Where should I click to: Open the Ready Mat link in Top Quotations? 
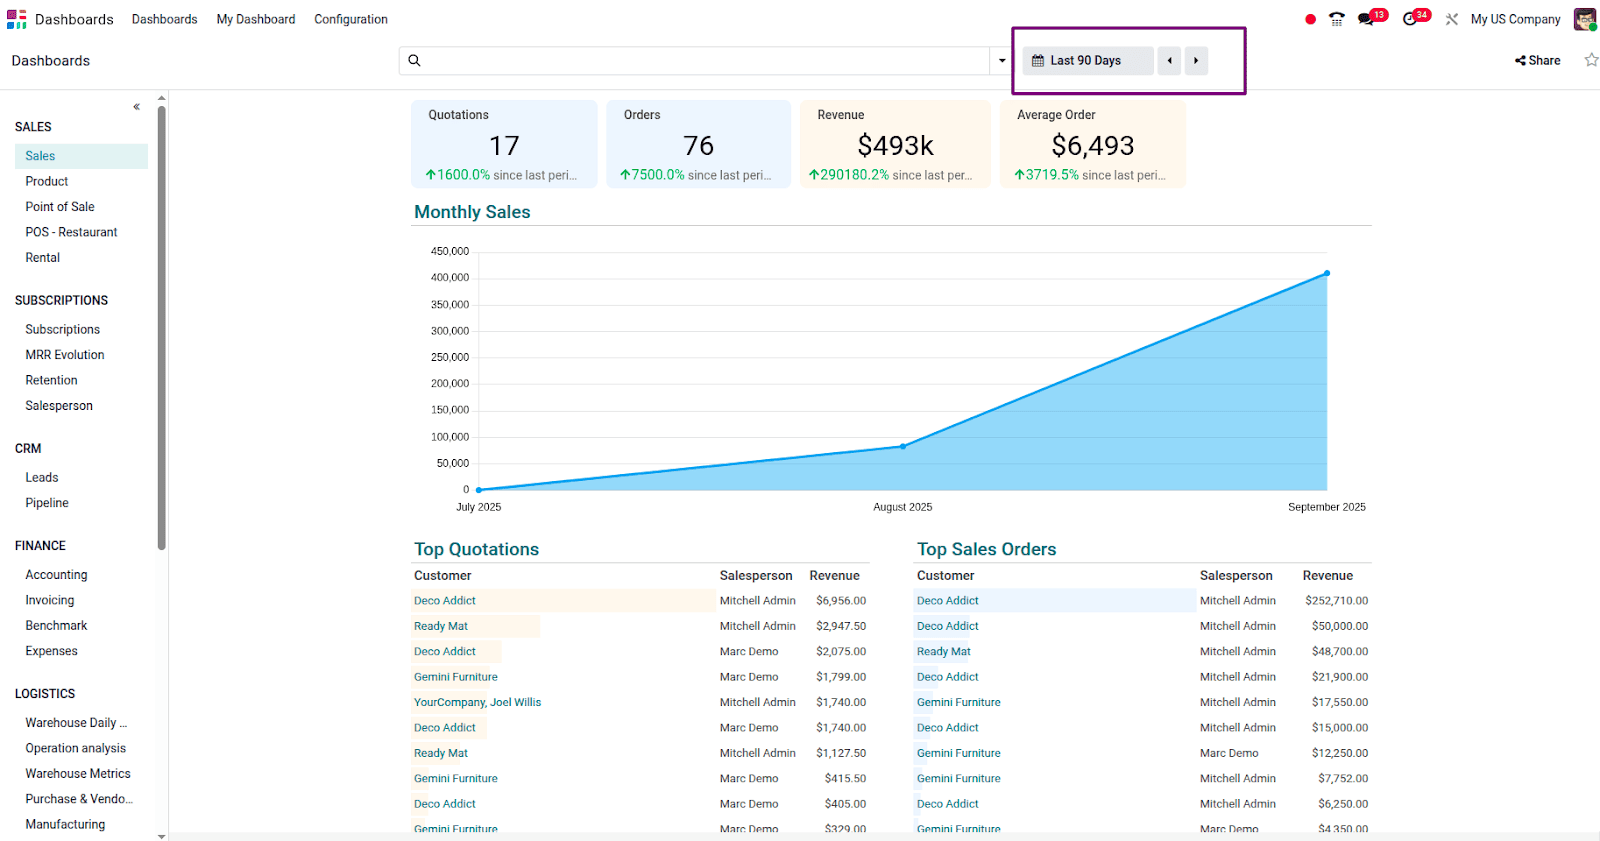(x=441, y=626)
